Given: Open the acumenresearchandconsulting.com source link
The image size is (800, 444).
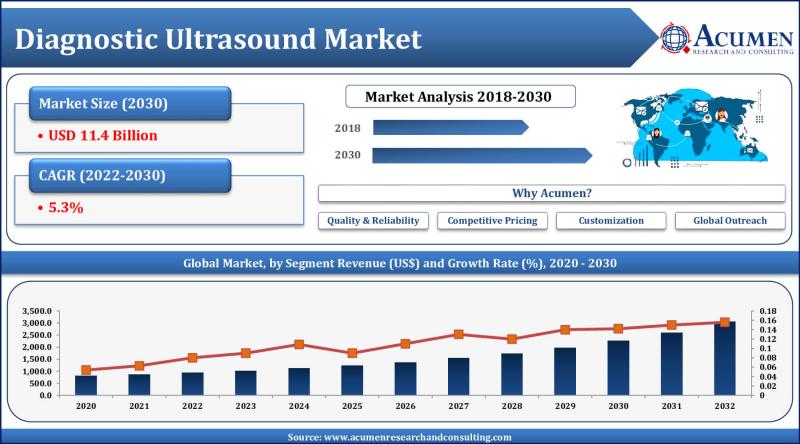Looking at the screenshot, I should (x=418, y=437).
